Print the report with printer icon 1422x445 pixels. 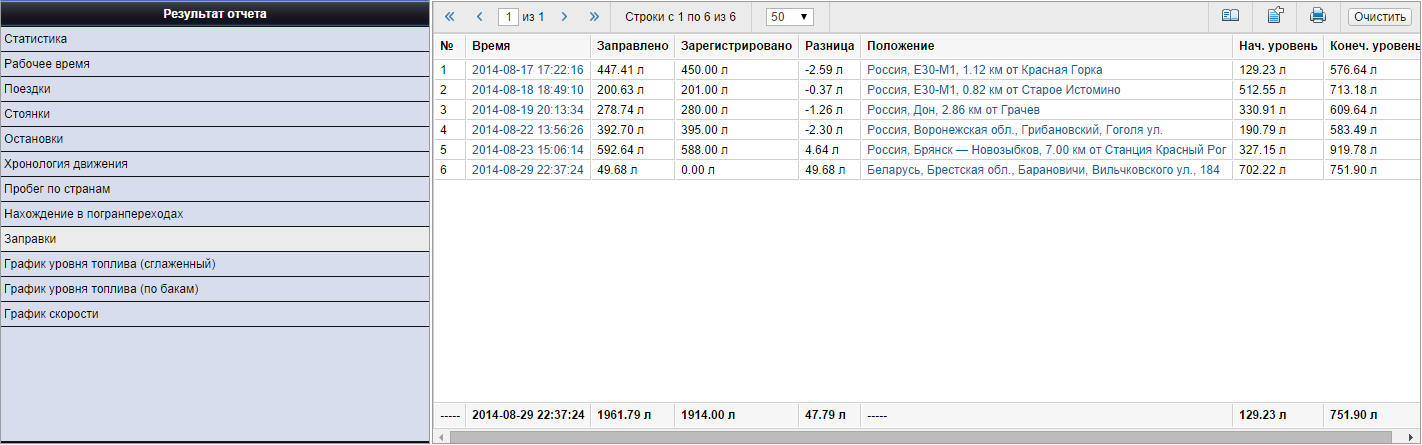(1318, 16)
